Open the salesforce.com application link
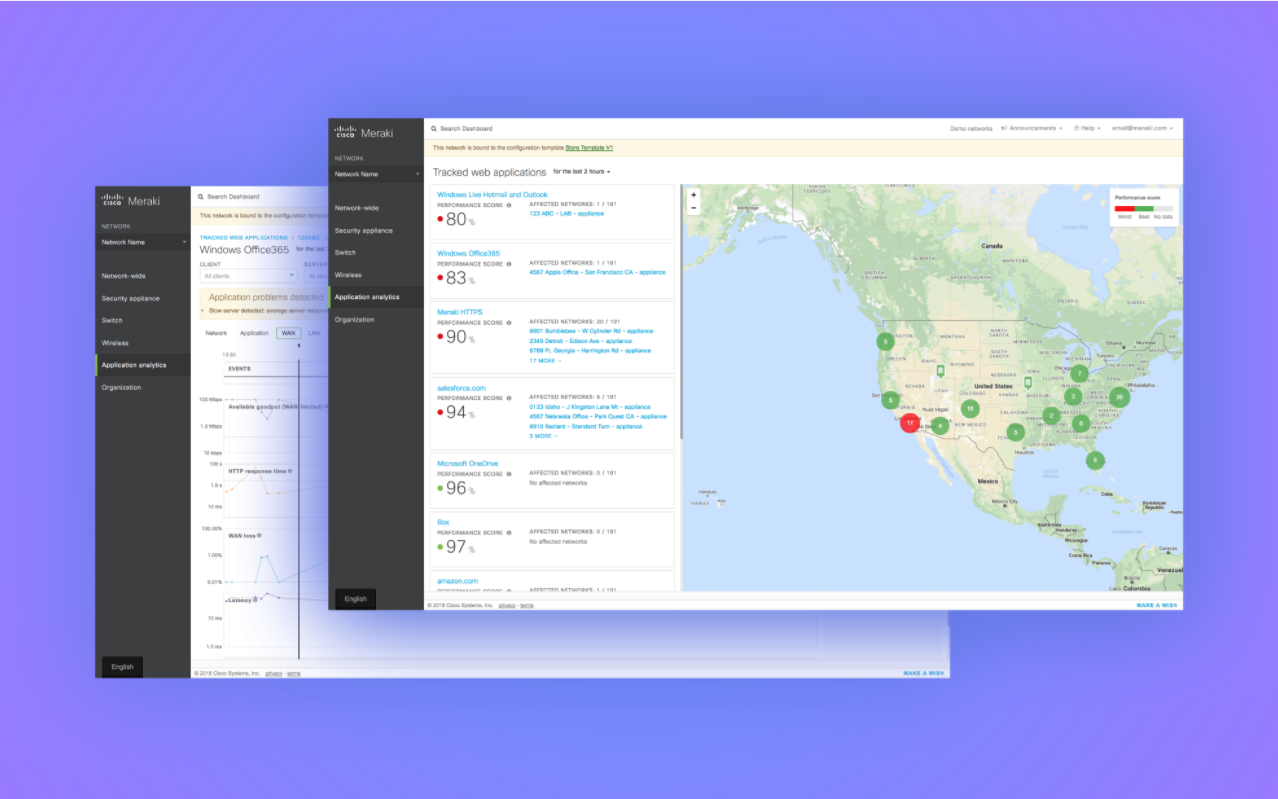1278x799 pixels. [461, 388]
